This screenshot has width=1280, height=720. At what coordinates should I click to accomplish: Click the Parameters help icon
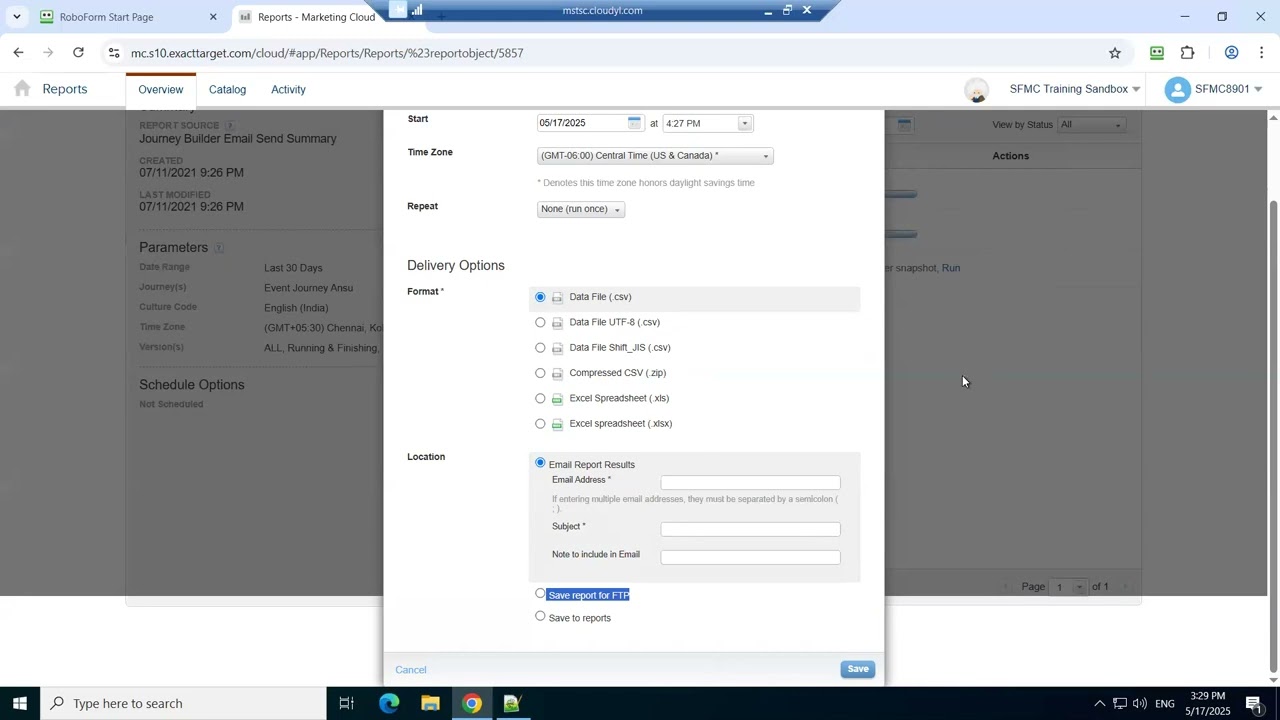(219, 248)
